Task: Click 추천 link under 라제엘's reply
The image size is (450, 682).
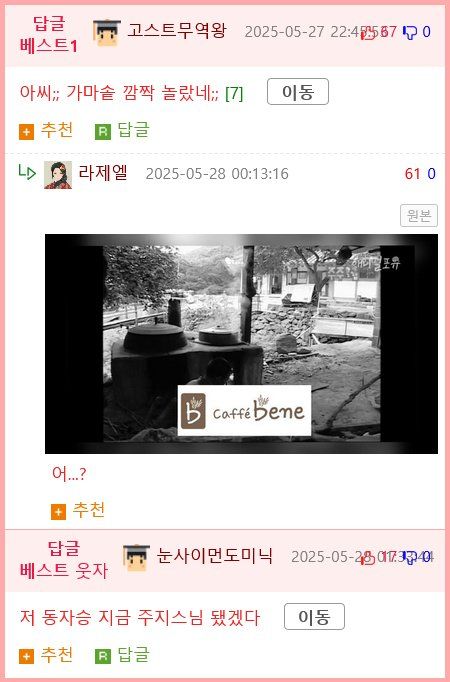Action: pos(89,509)
